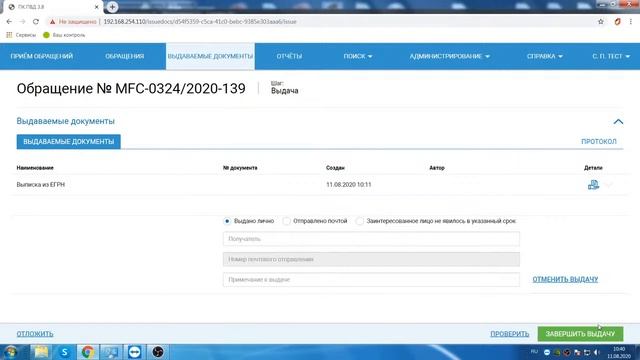Click the Номер почтового отправления field
640x360 pixels.
tap(371, 259)
